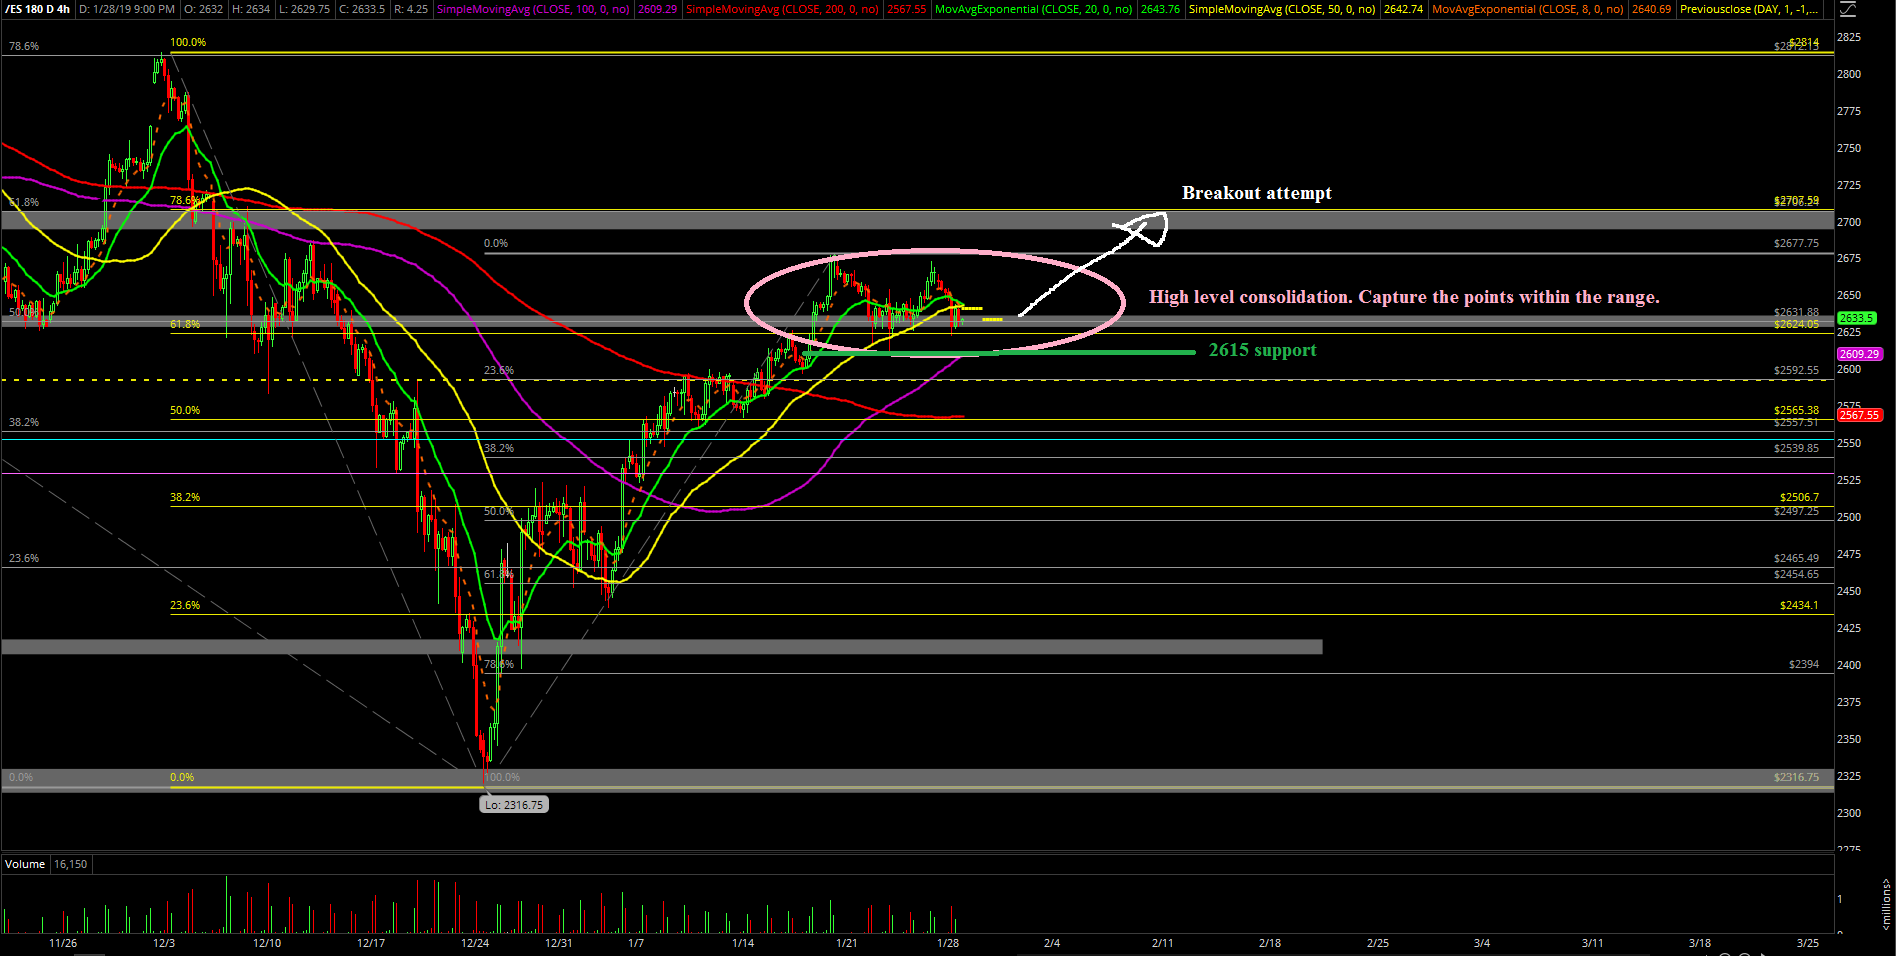Select the 'Breakout attempt' text annotation

1256,193
